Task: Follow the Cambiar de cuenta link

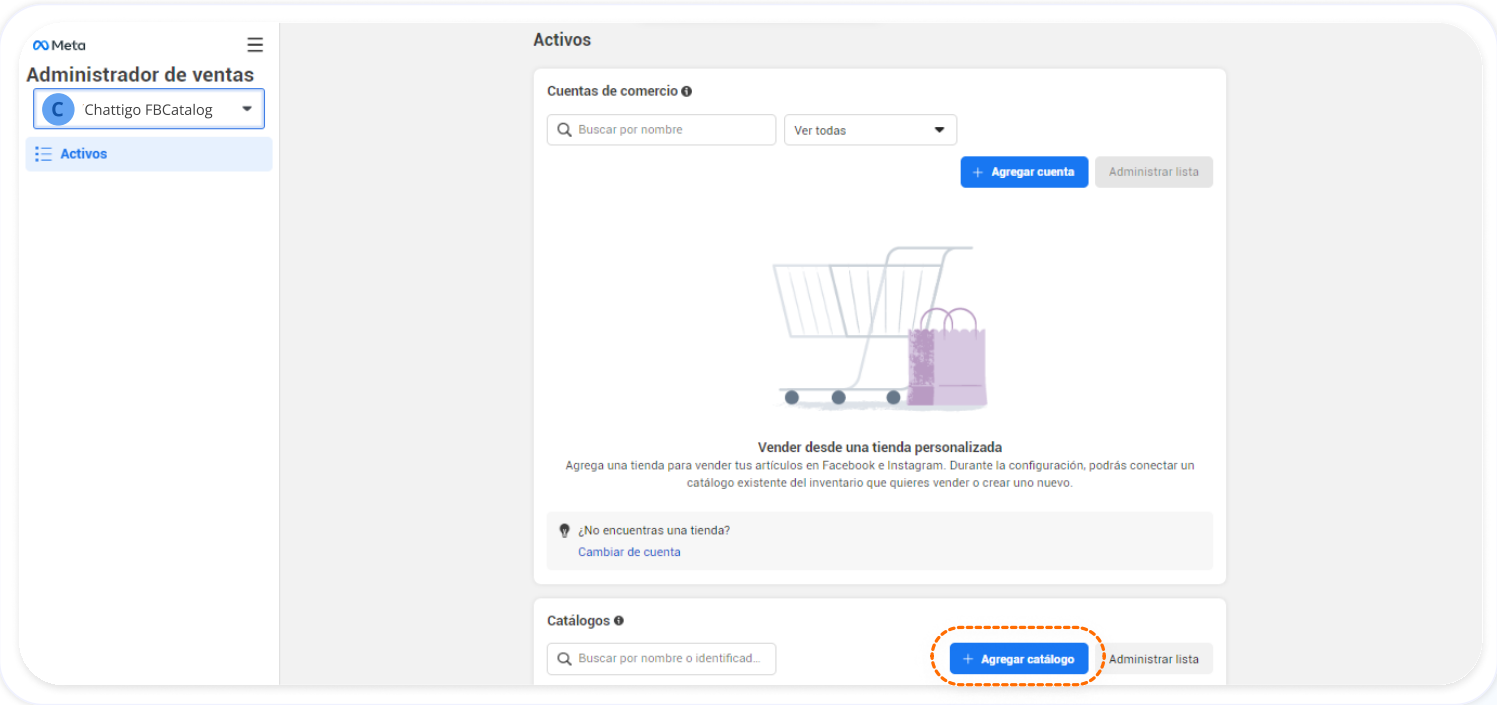Action: [x=629, y=552]
